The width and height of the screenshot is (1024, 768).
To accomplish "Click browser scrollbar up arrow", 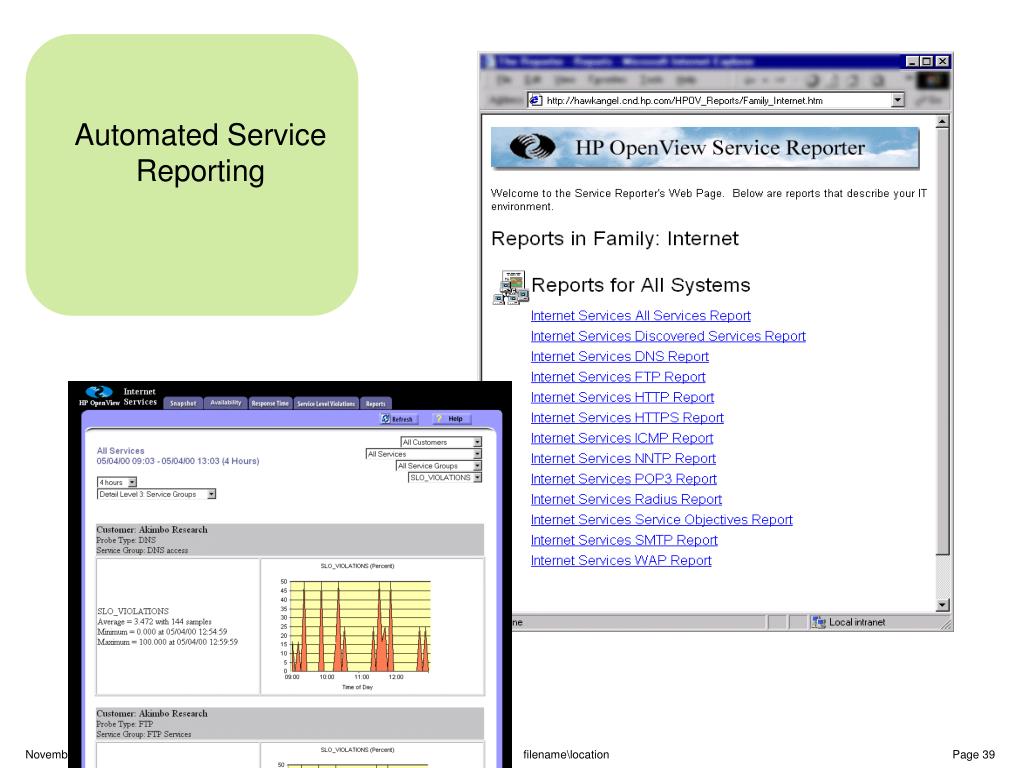I will 942,121.
